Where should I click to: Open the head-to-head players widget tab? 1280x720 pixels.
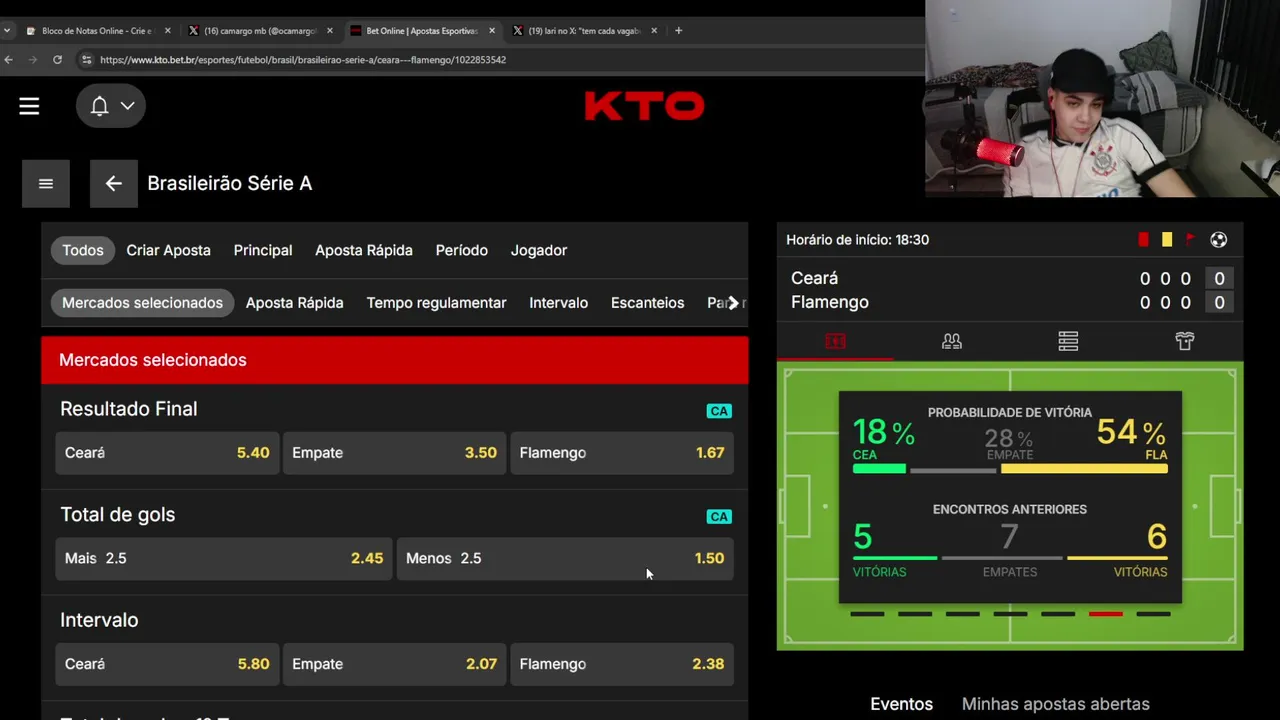952,342
